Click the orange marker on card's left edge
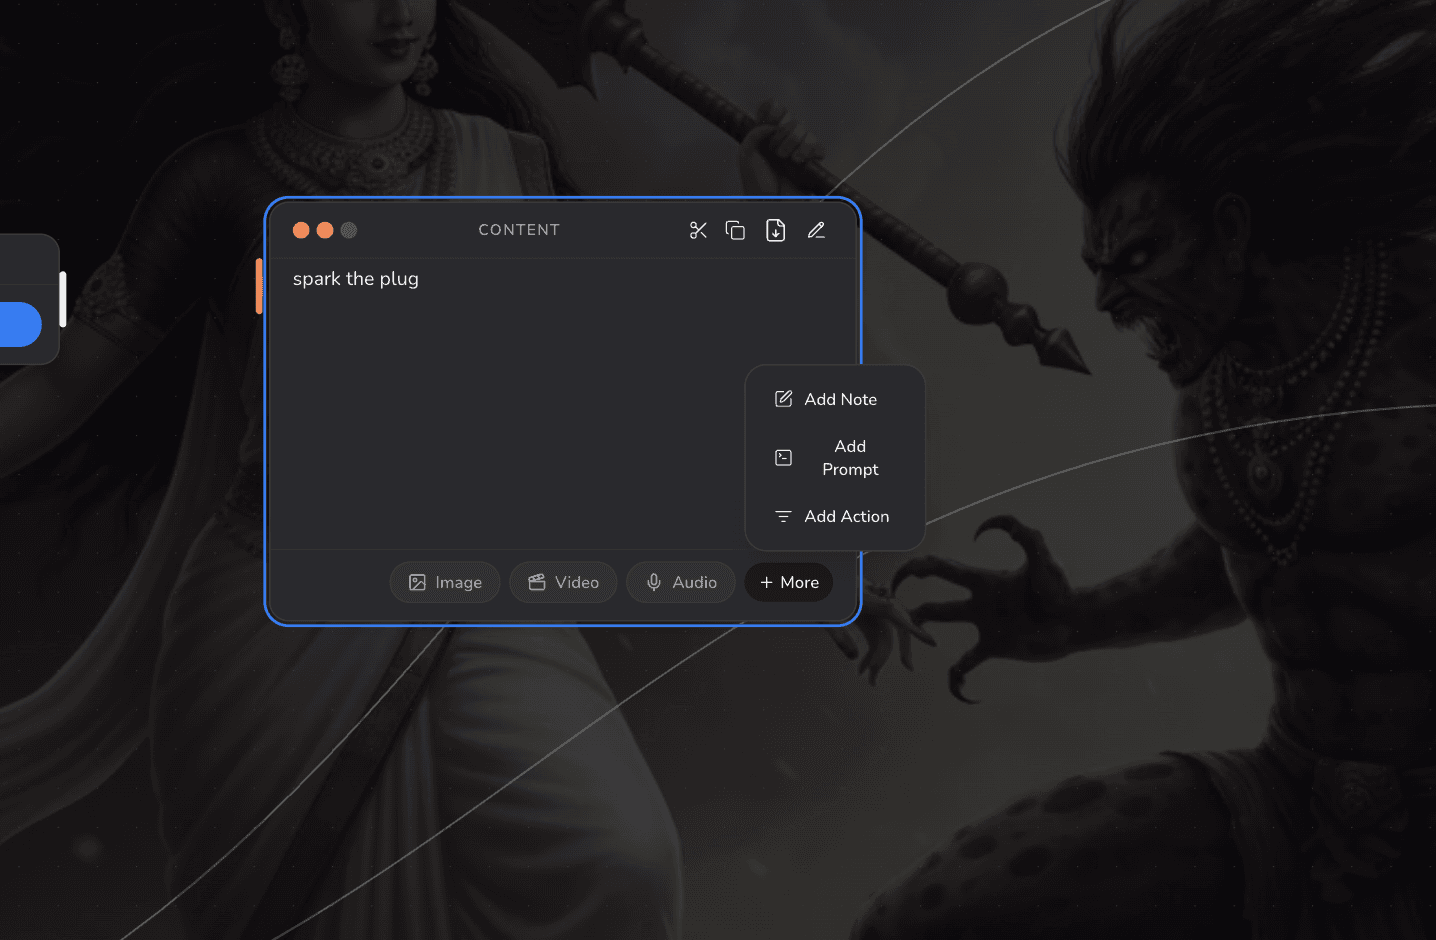Image resolution: width=1436 pixels, height=940 pixels. pos(259,286)
